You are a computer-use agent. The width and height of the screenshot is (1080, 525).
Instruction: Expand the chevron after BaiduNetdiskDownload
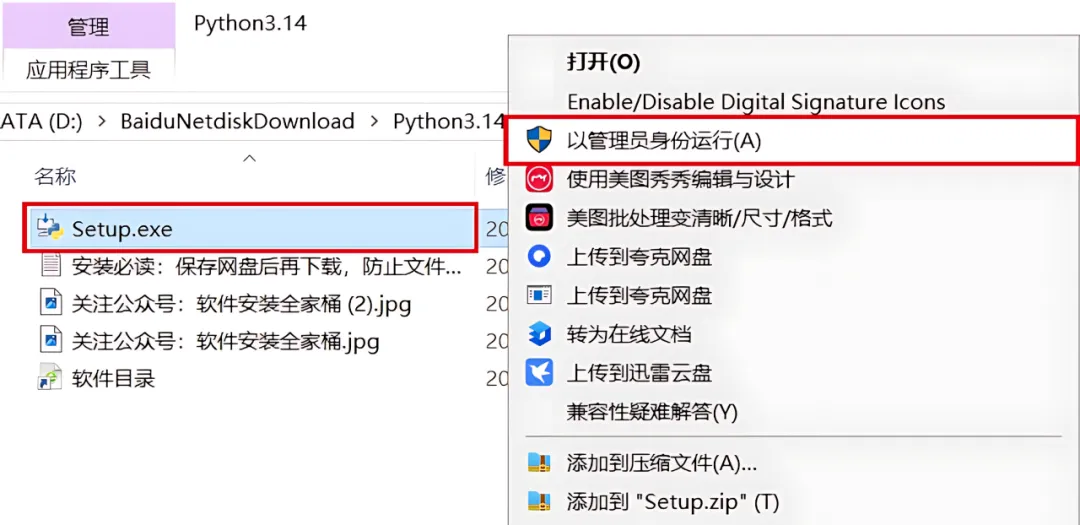(x=374, y=121)
